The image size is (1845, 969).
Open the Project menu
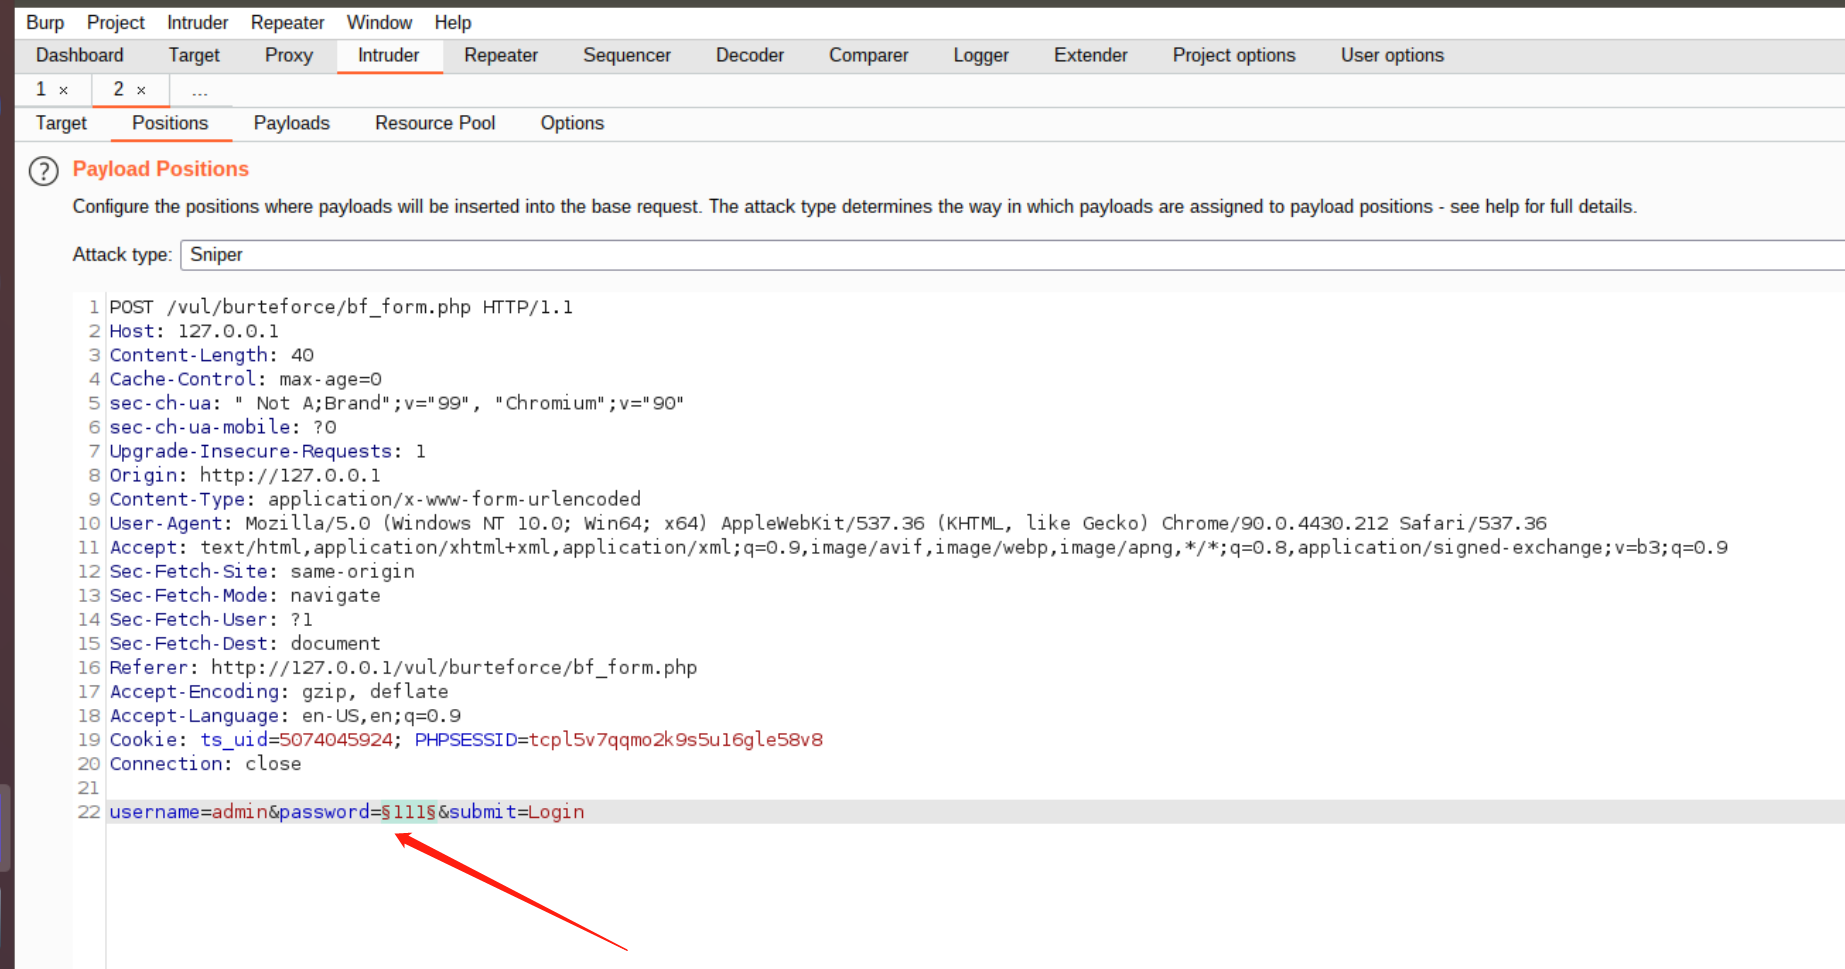(116, 22)
